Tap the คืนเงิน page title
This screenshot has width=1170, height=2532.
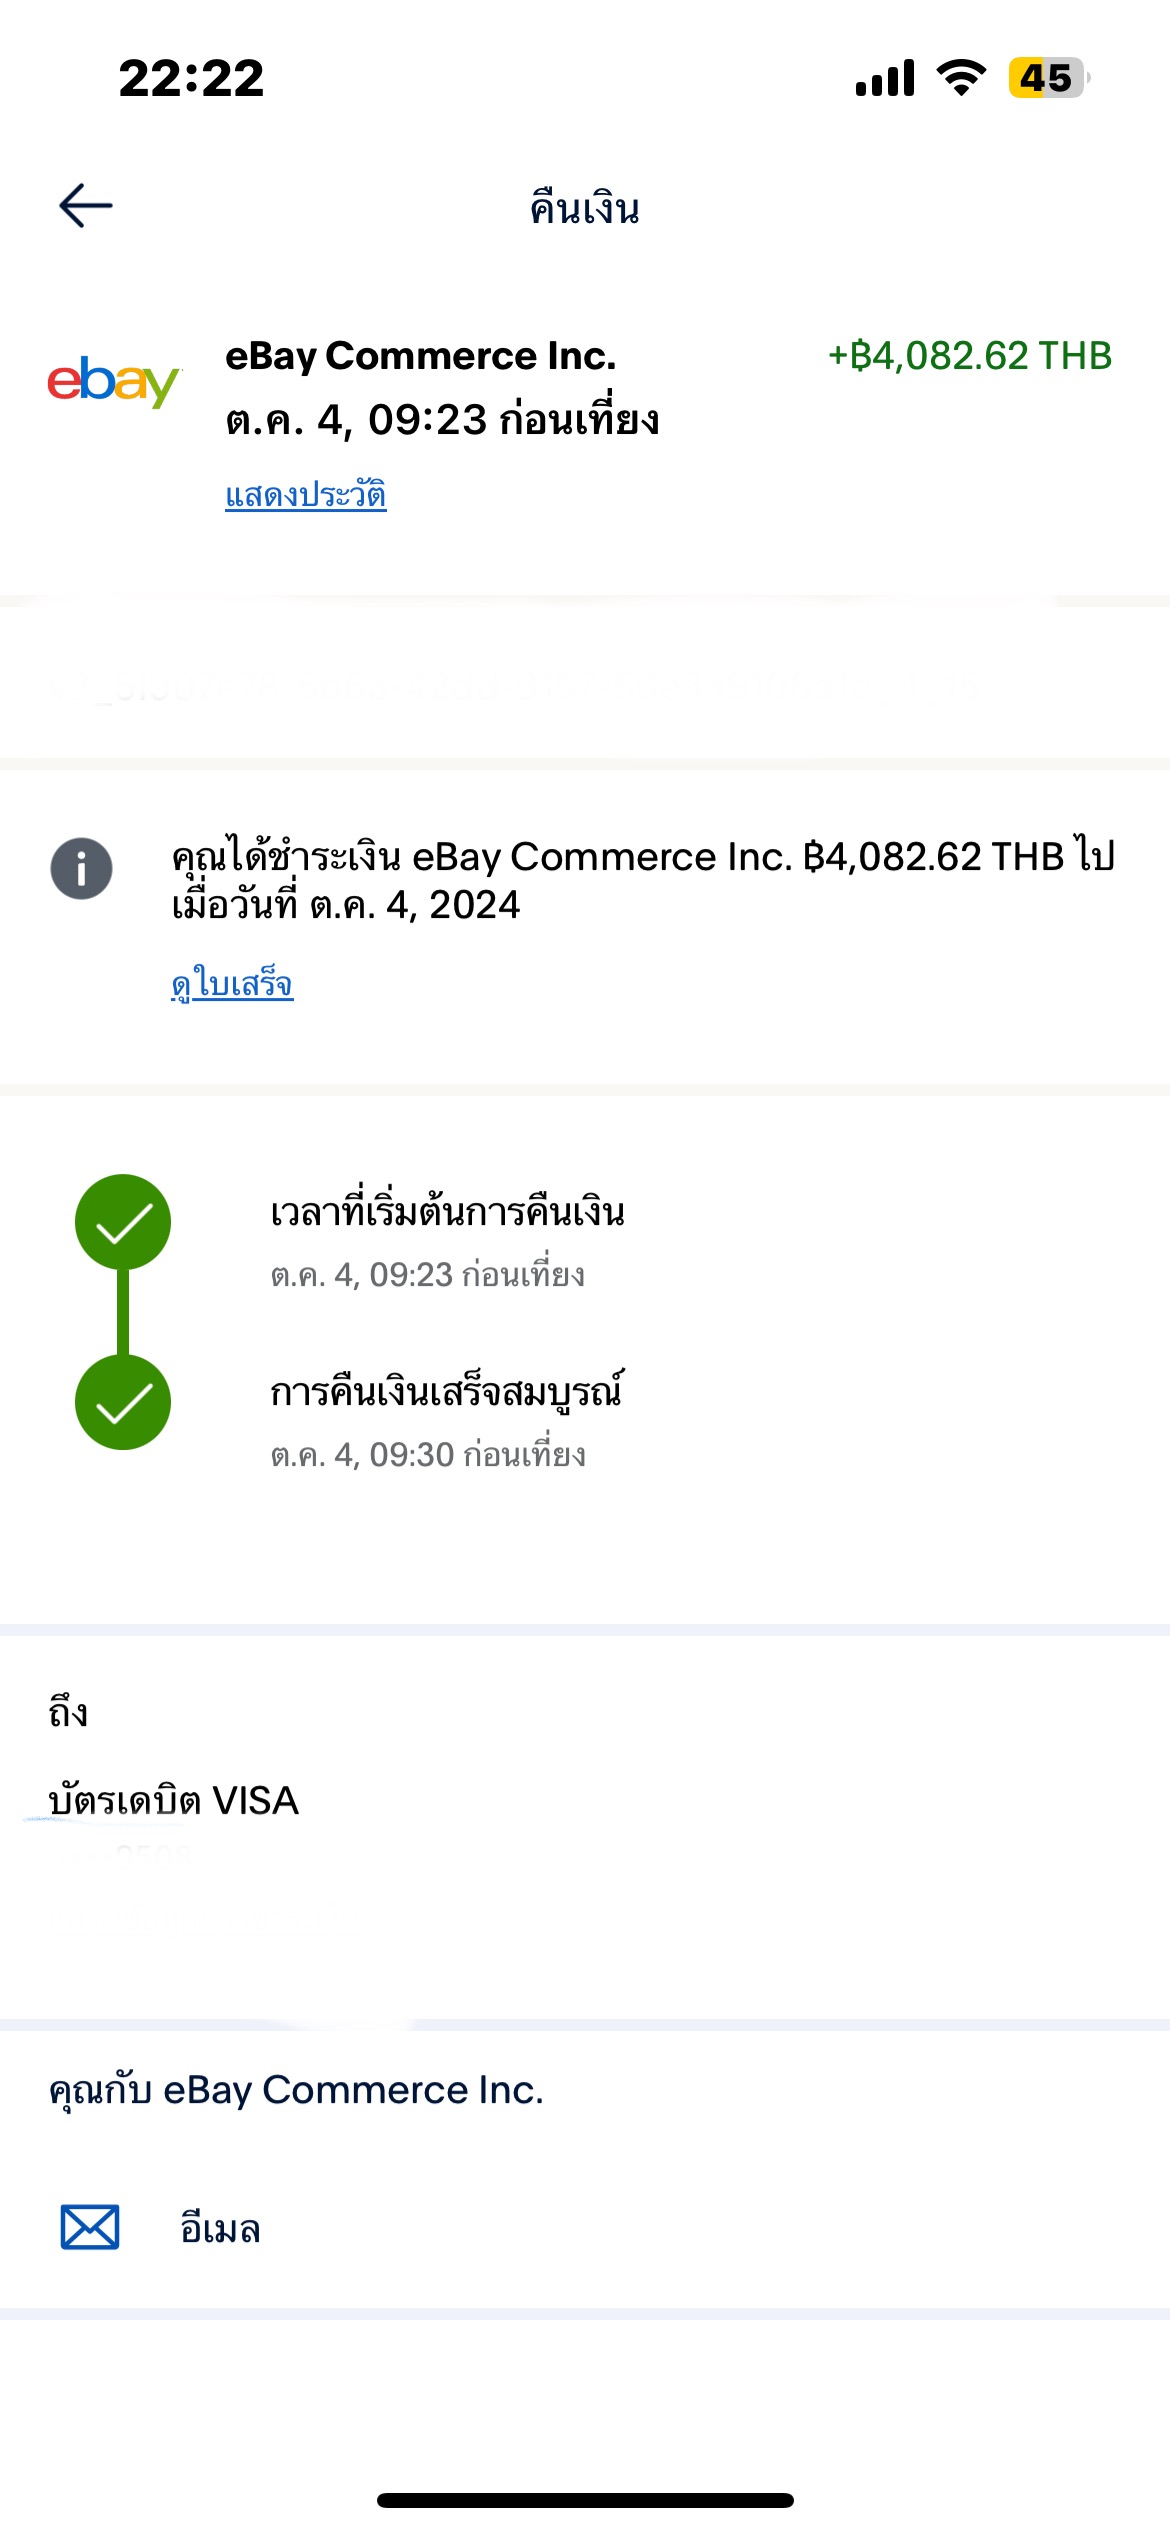click(585, 208)
